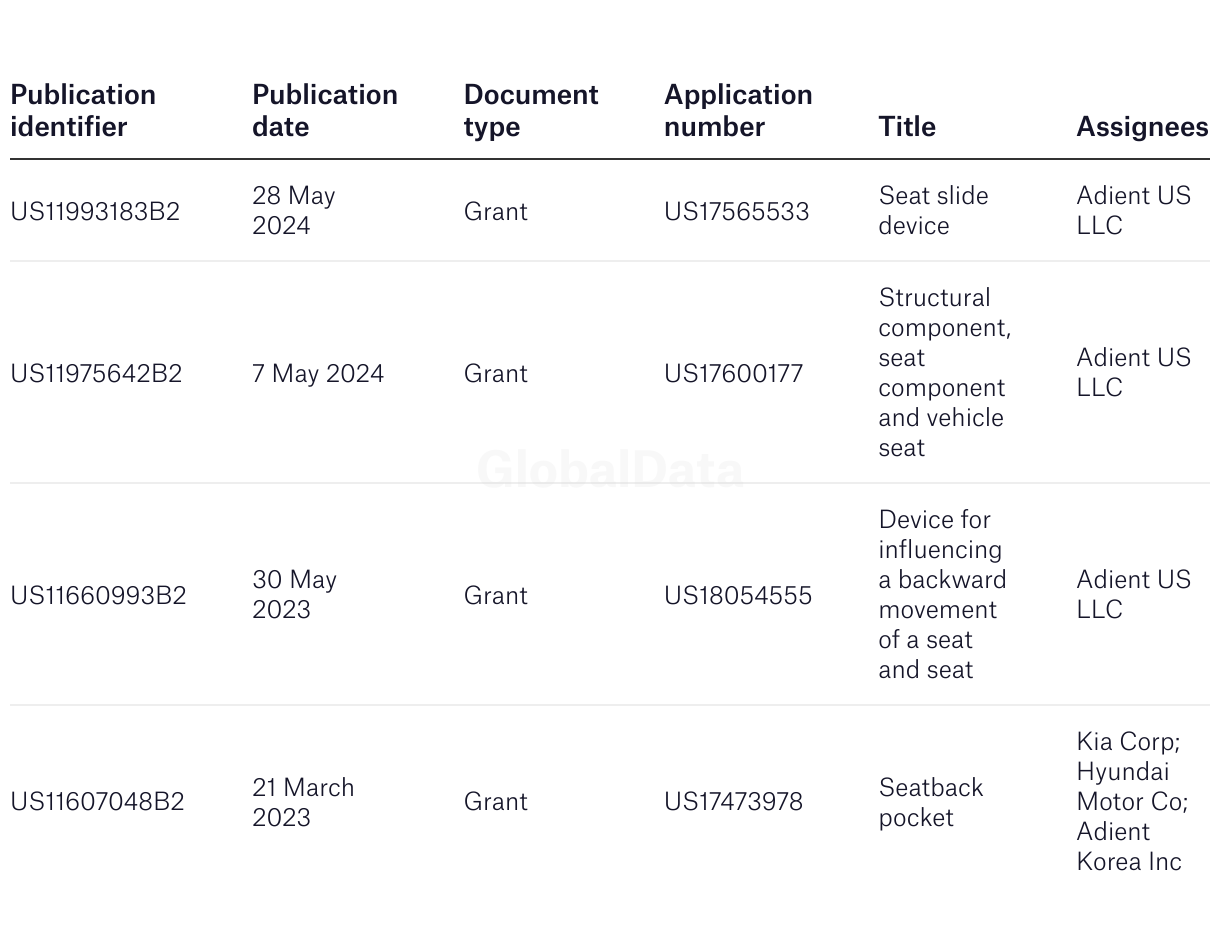Click the Kia Corp; Hyundai Motor assignees cell

tap(1132, 801)
